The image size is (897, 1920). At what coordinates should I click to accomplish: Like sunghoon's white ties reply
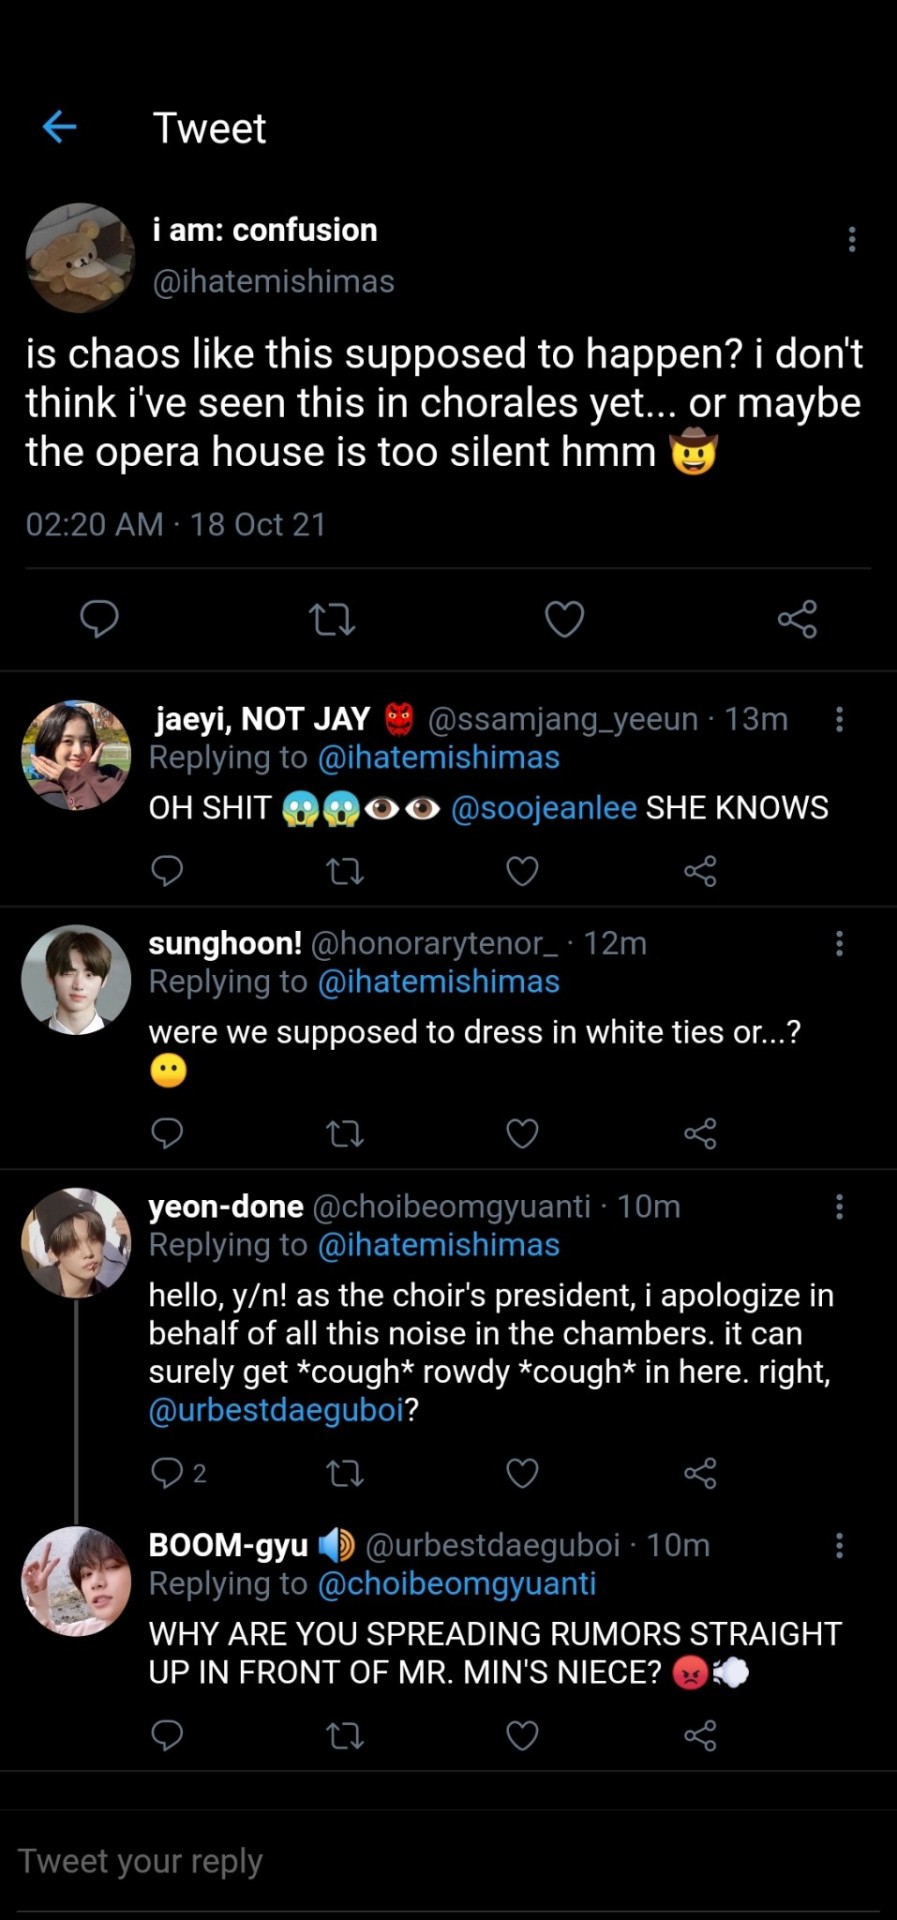tap(522, 1133)
